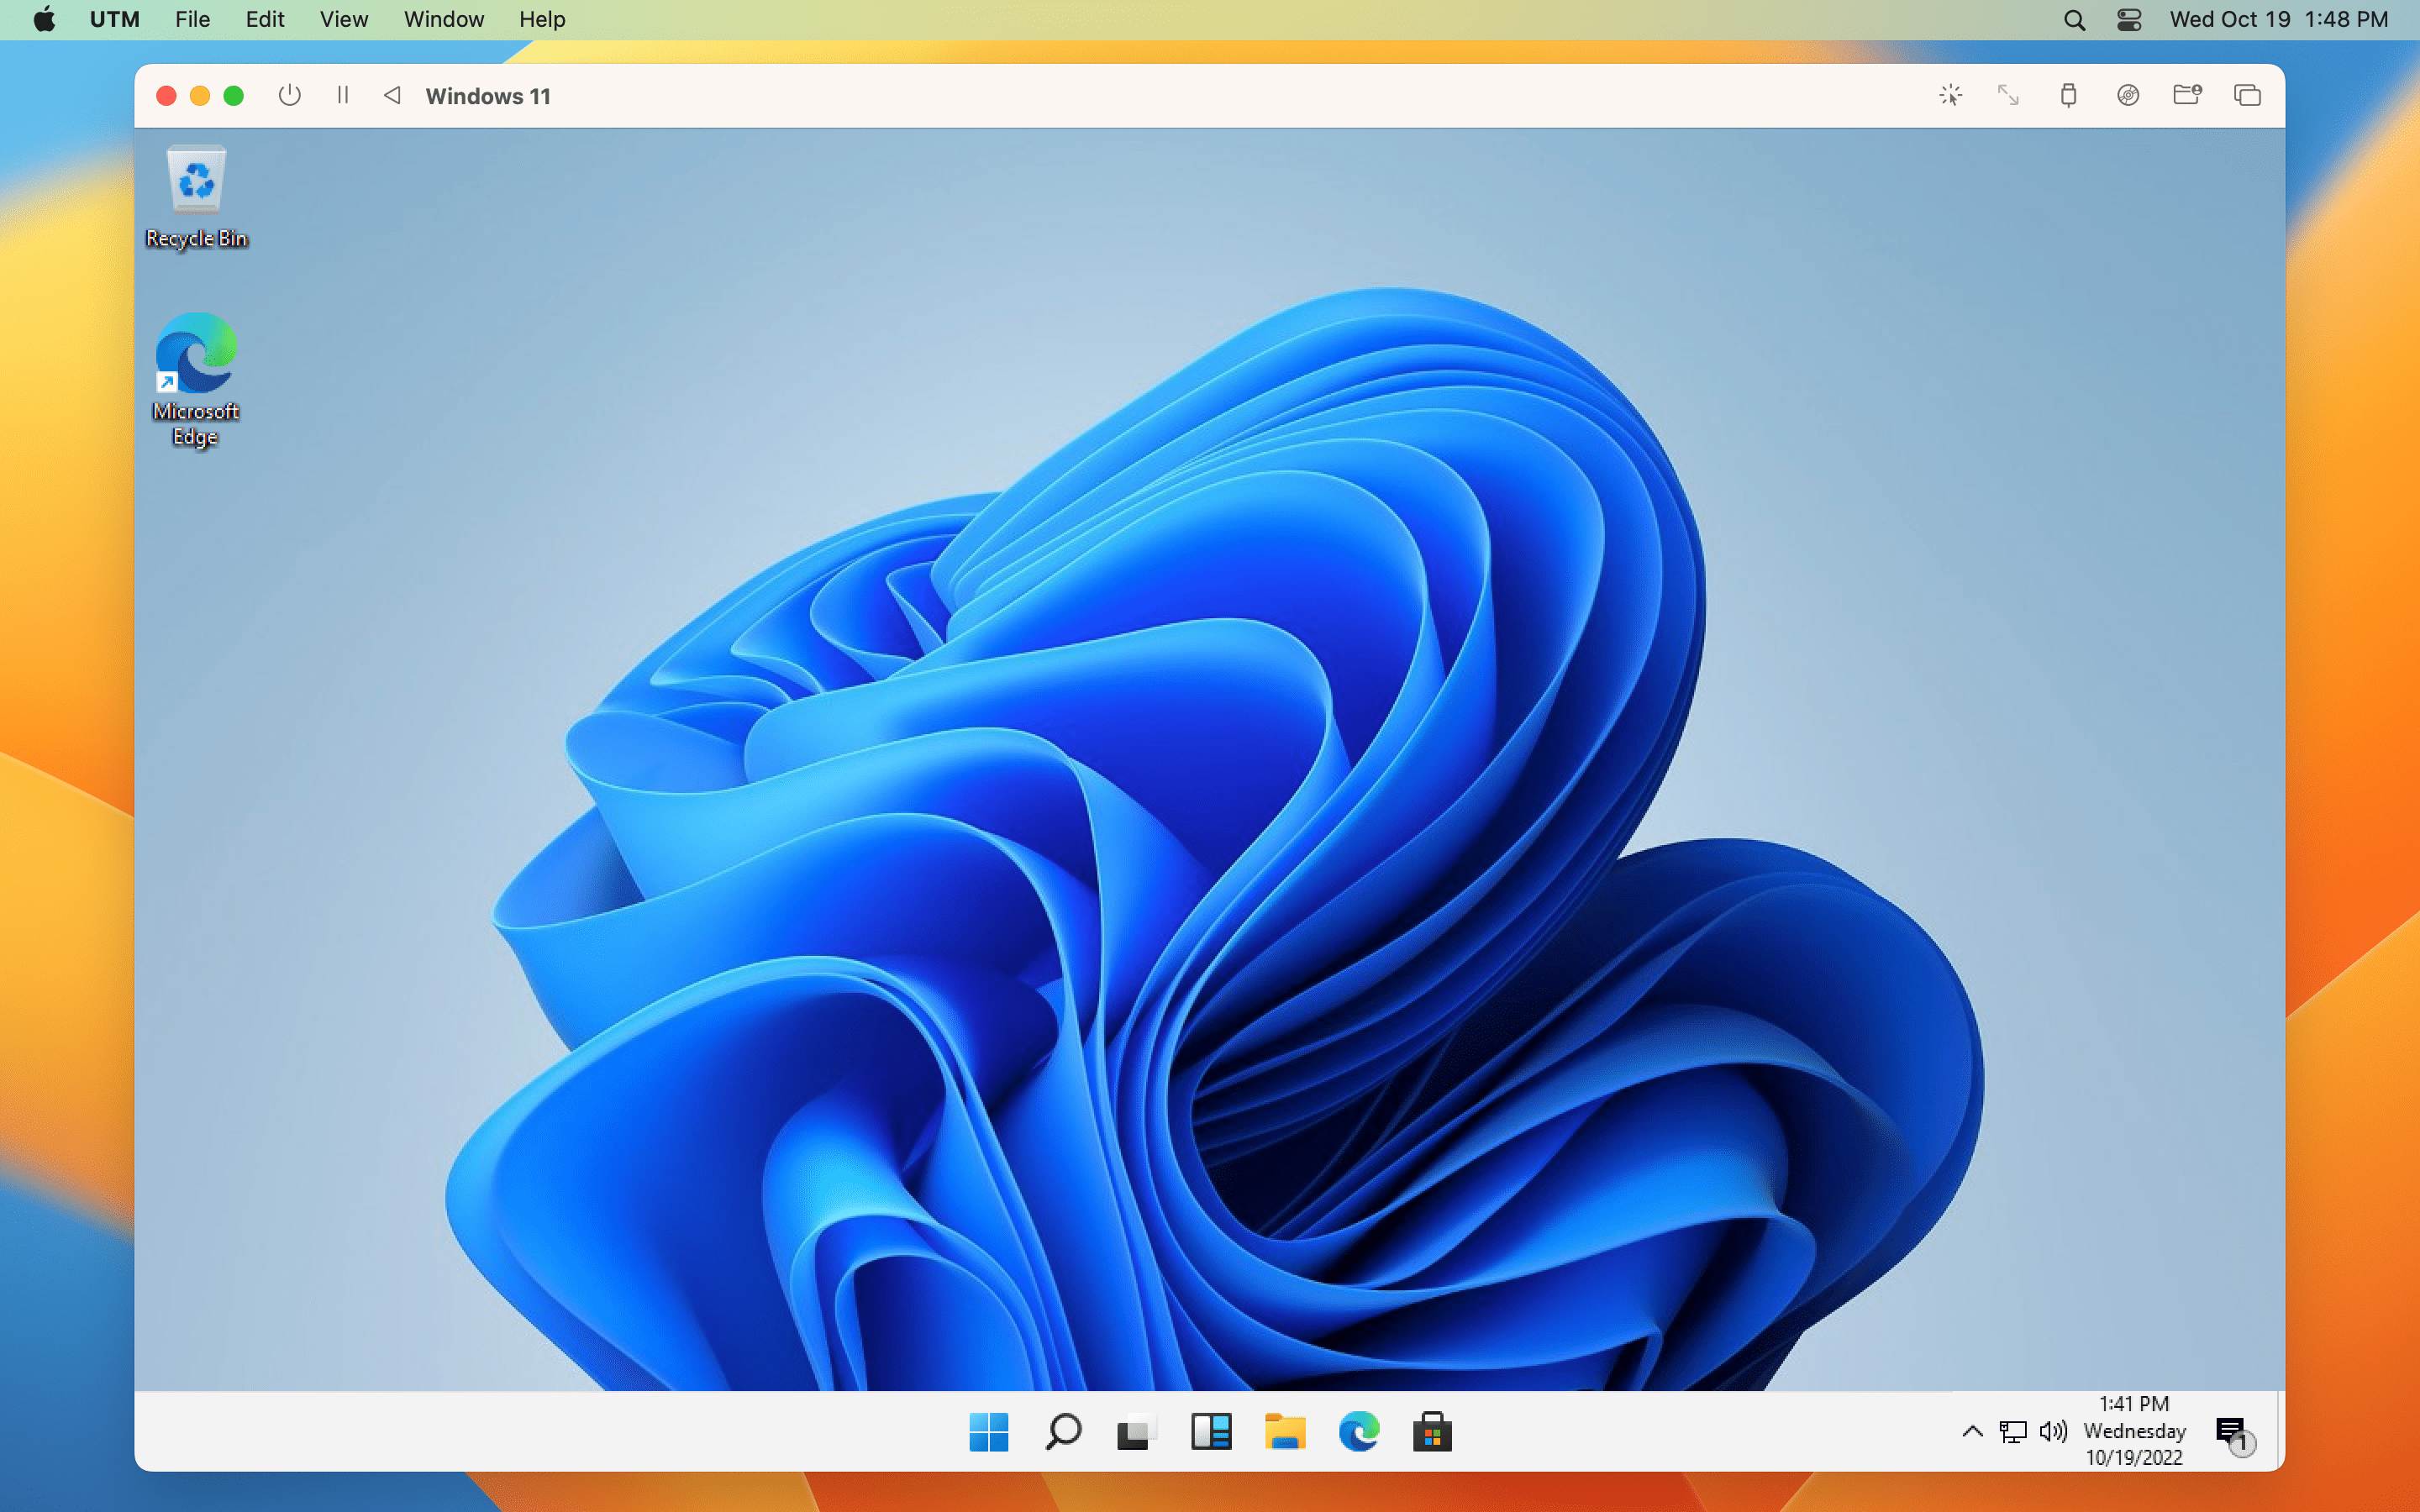Viewport: 2420px width, 1512px height.
Task: Click the windows overlay icon in UTM toolbar
Action: 2247,95
